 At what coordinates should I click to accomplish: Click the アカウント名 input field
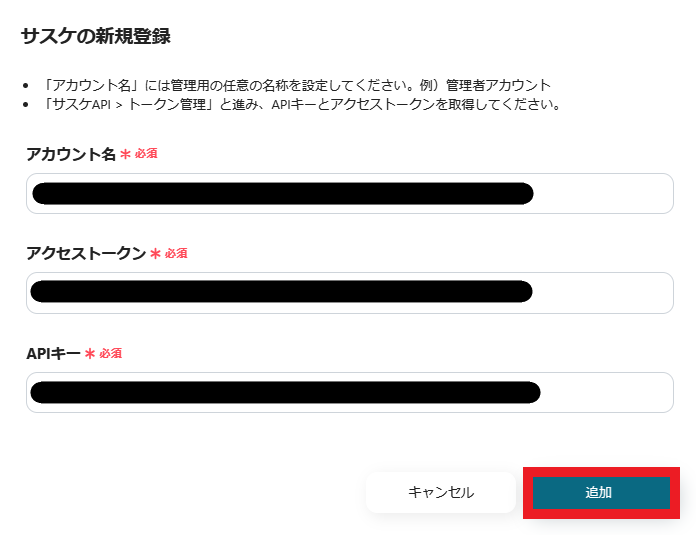tap(349, 193)
